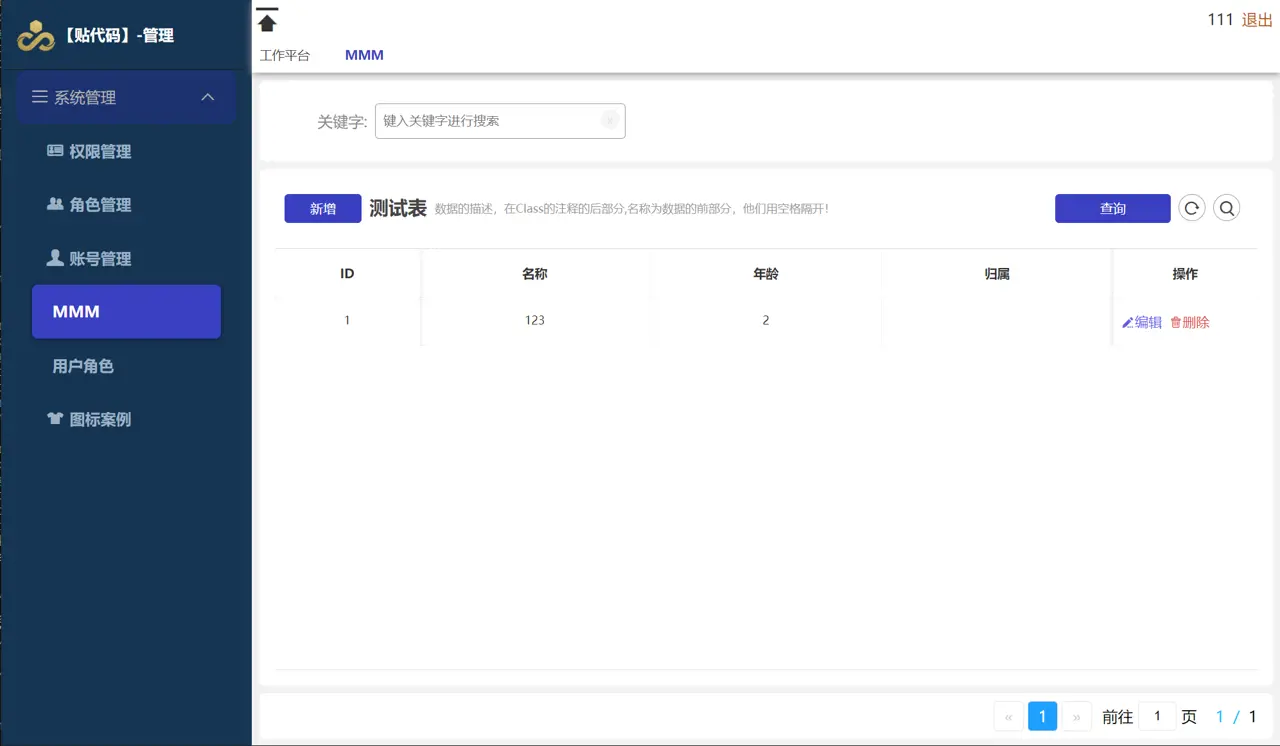Click the 操作 column header
1280x746 pixels.
(1185, 274)
